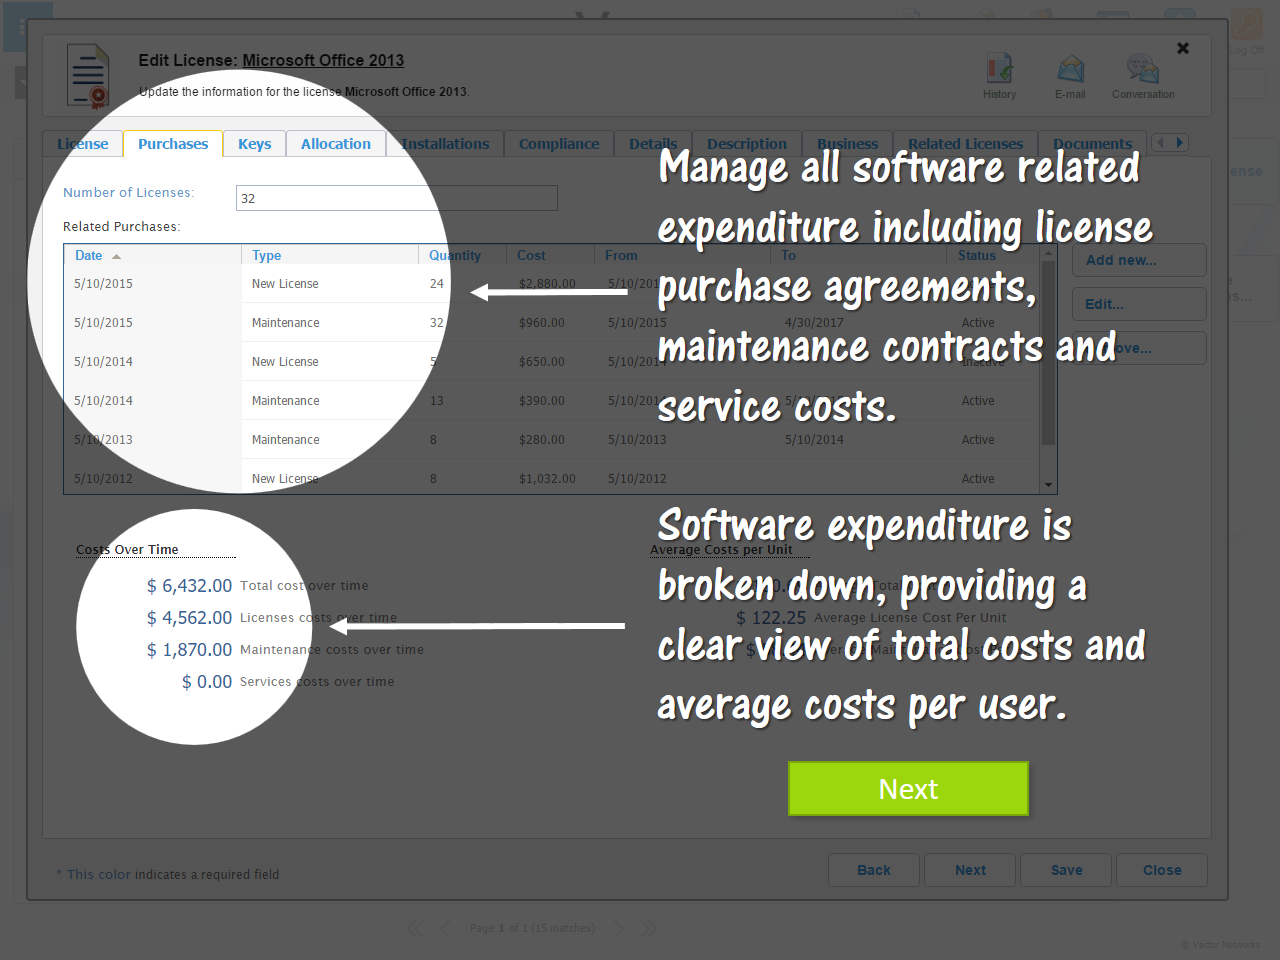Click the license document icon
The height and width of the screenshot is (960, 1280).
coord(88,76)
